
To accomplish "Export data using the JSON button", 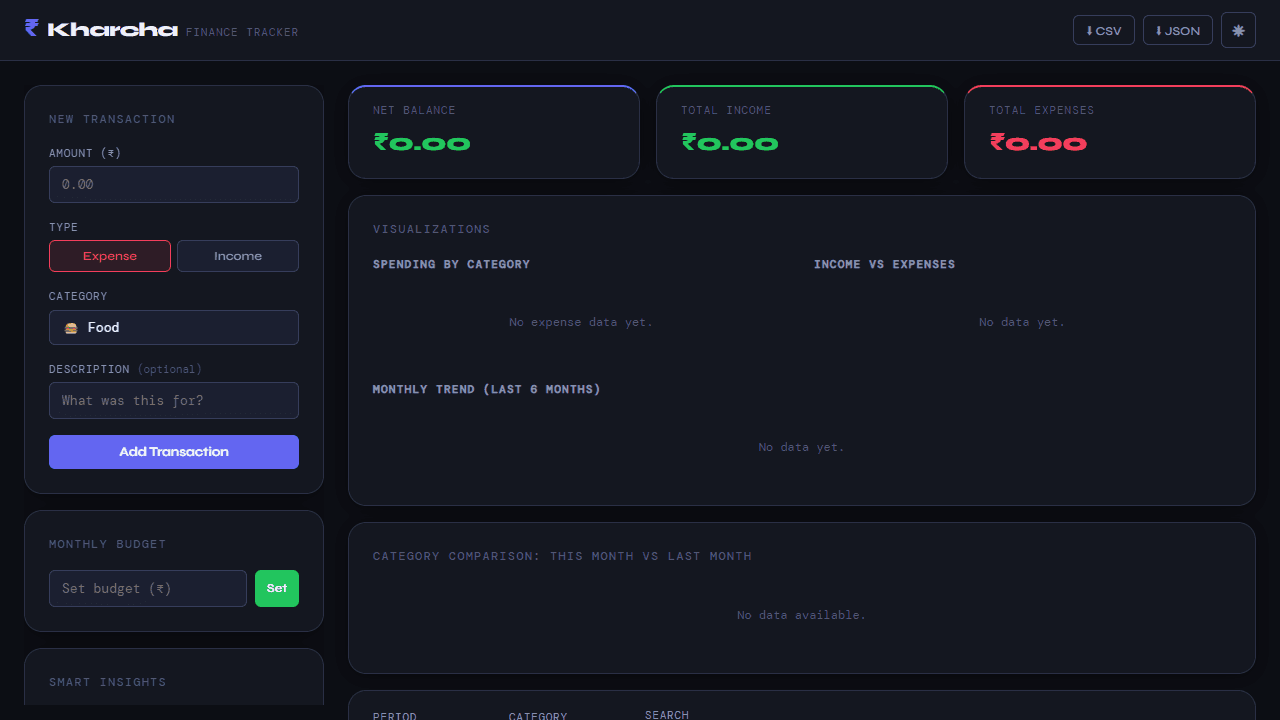I will click(1178, 30).
